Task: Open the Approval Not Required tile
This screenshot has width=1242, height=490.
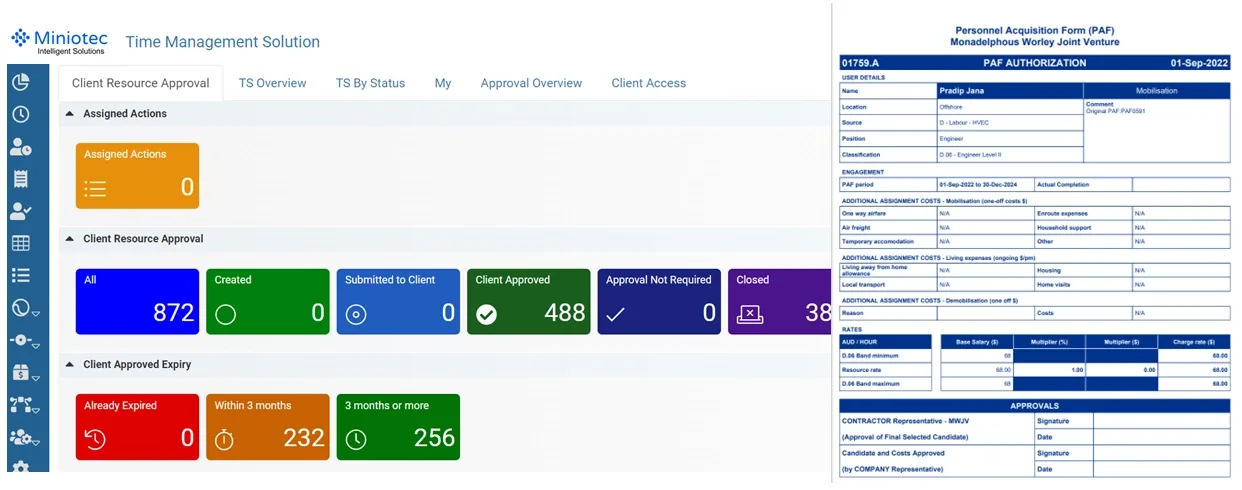Action: [659, 301]
